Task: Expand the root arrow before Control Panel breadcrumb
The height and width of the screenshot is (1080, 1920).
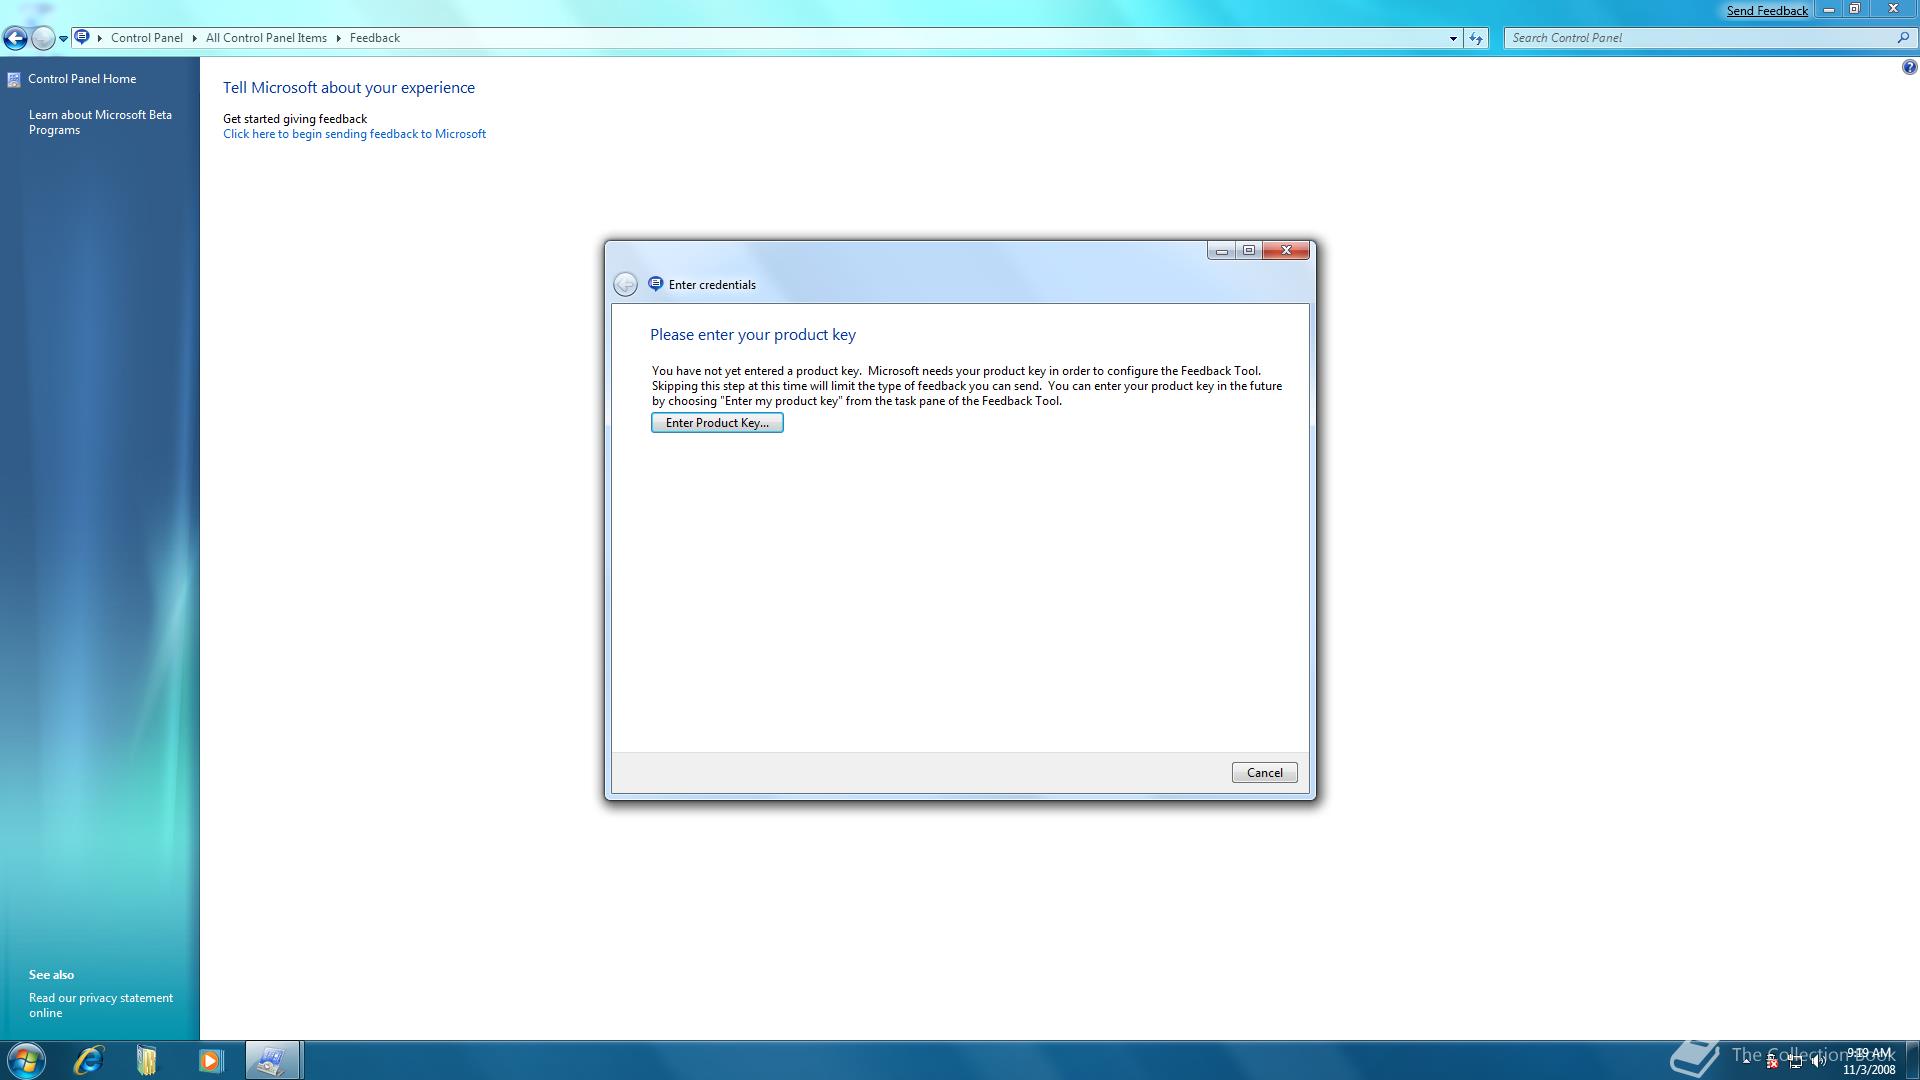Action: click(100, 38)
